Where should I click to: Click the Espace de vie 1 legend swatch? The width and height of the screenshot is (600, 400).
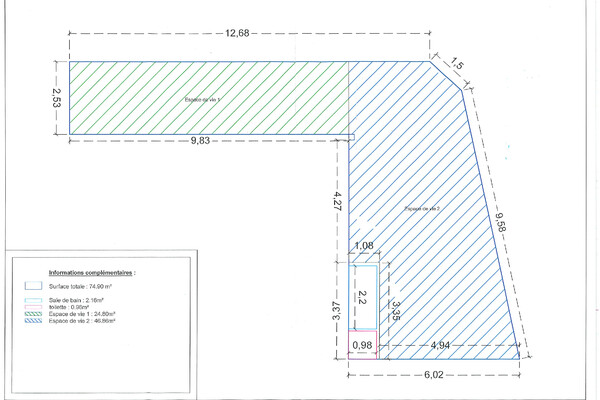click(34, 313)
